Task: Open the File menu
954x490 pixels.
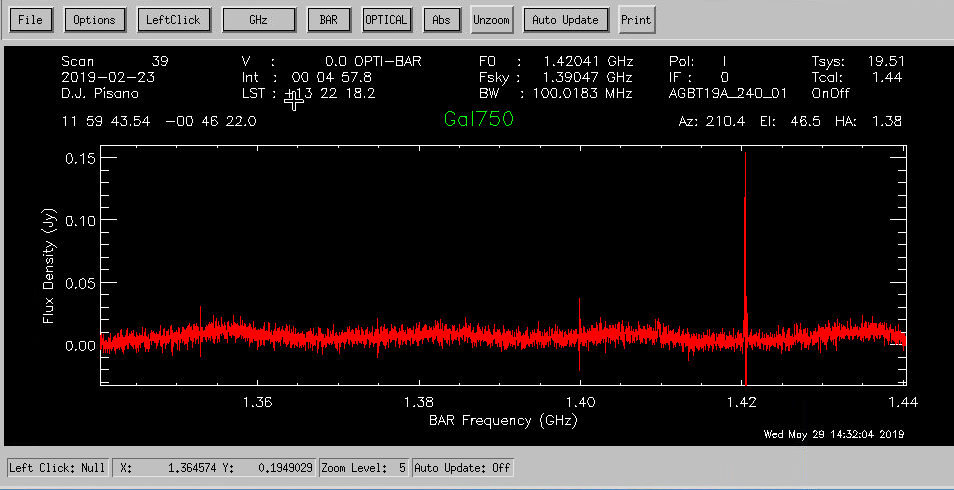Action: coord(30,19)
